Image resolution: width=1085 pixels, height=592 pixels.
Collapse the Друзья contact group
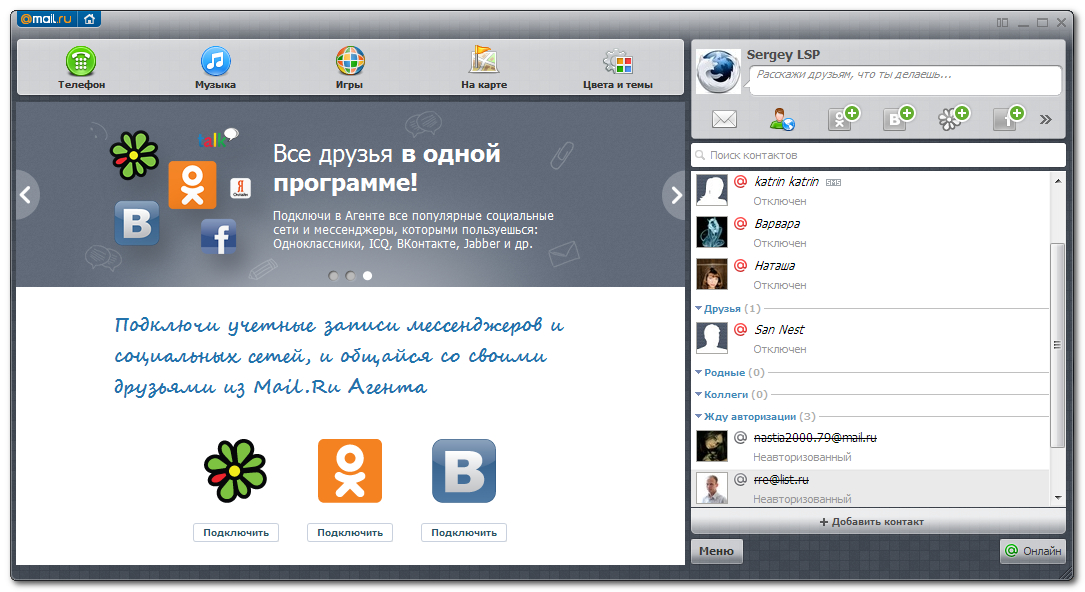click(x=699, y=308)
